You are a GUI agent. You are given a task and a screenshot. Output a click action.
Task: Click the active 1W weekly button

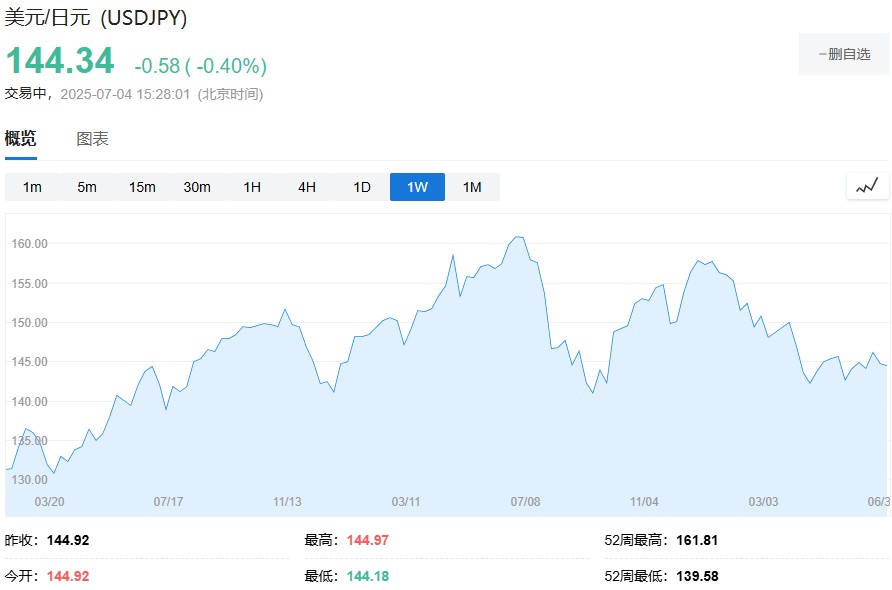[417, 187]
